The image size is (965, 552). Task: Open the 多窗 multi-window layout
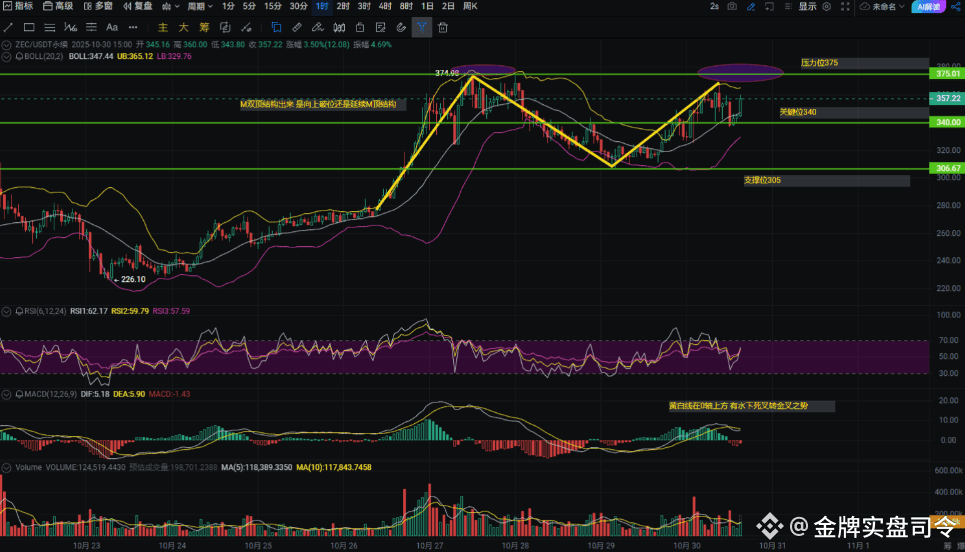tap(98, 6)
